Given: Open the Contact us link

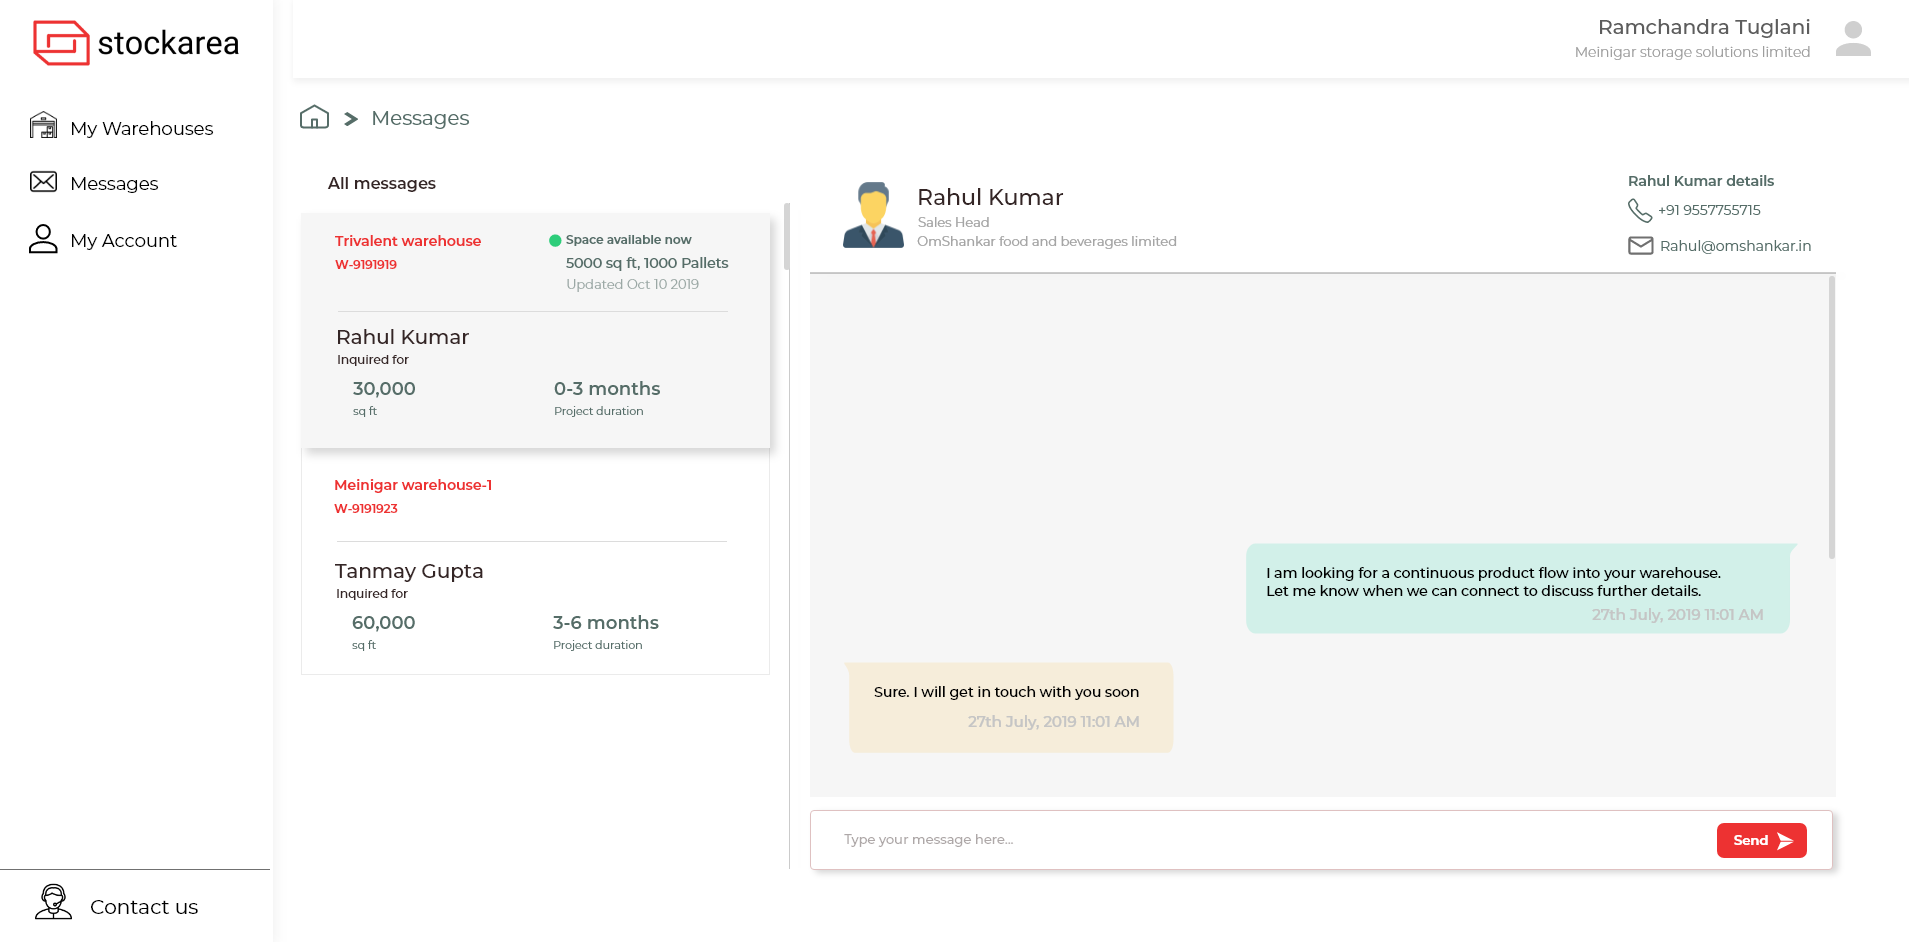Looking at the screenshot, I should [x=144, y=907].
